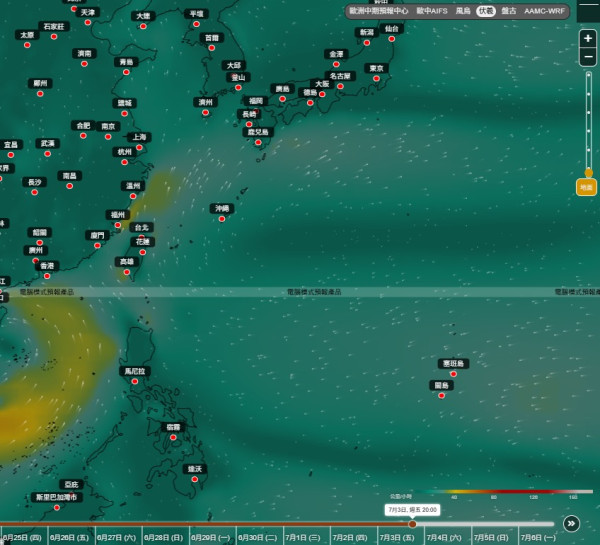Switch to the 風烏 model tab

pyautogui.click(x=463, y=11)
